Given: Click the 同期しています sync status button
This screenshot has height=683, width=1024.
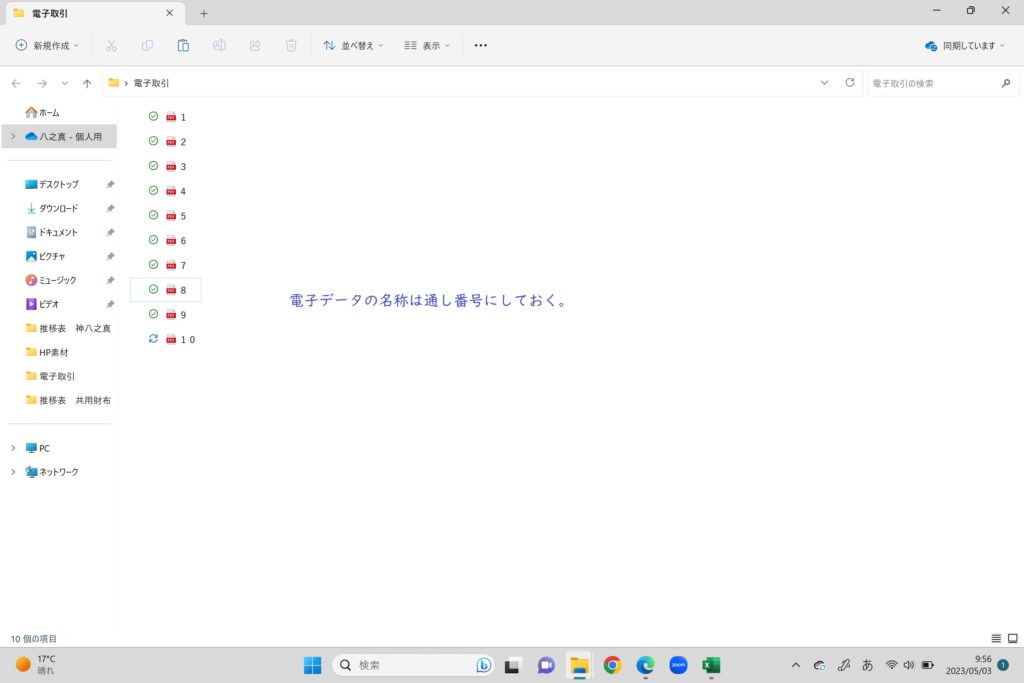Looking at the screenshot, I should tap(961, 45).
